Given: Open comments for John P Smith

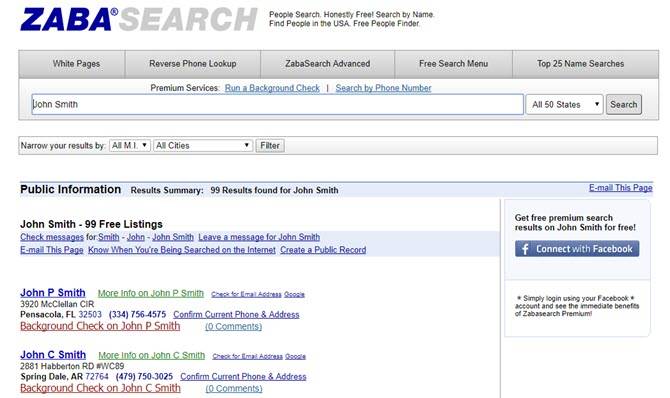Looking at the screenshot, I should click(x=233, y=327).
